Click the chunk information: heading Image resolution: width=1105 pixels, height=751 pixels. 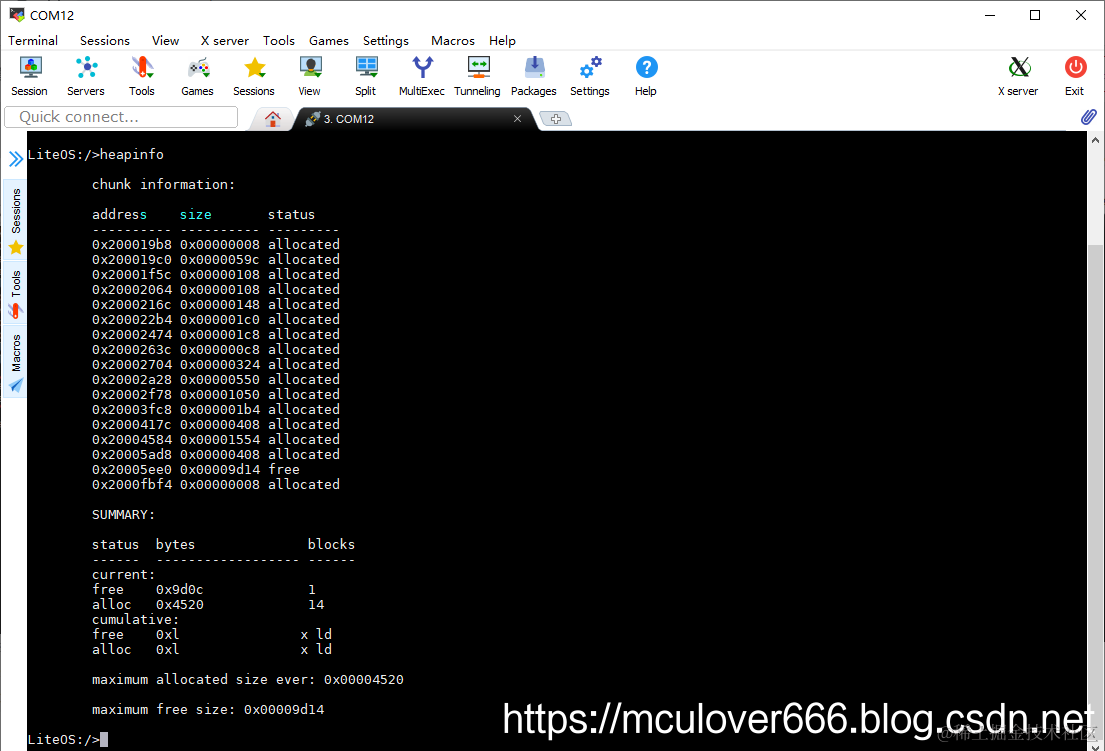pyautogui.click(x=163, y=185)
